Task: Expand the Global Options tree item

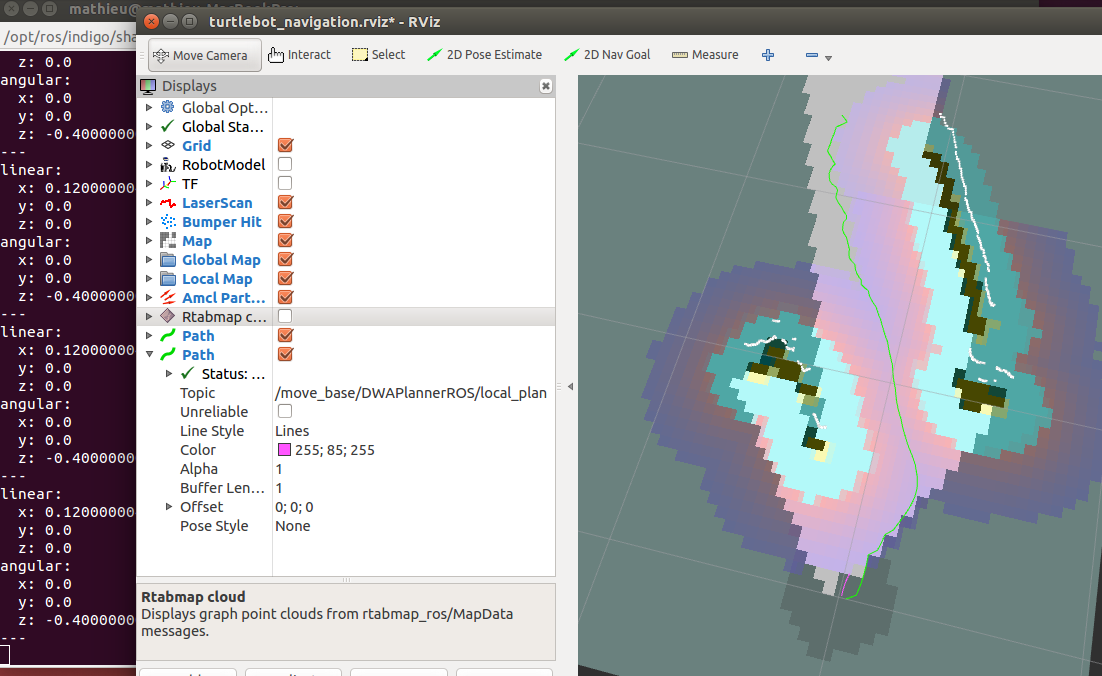Action: tap(150, 108)
